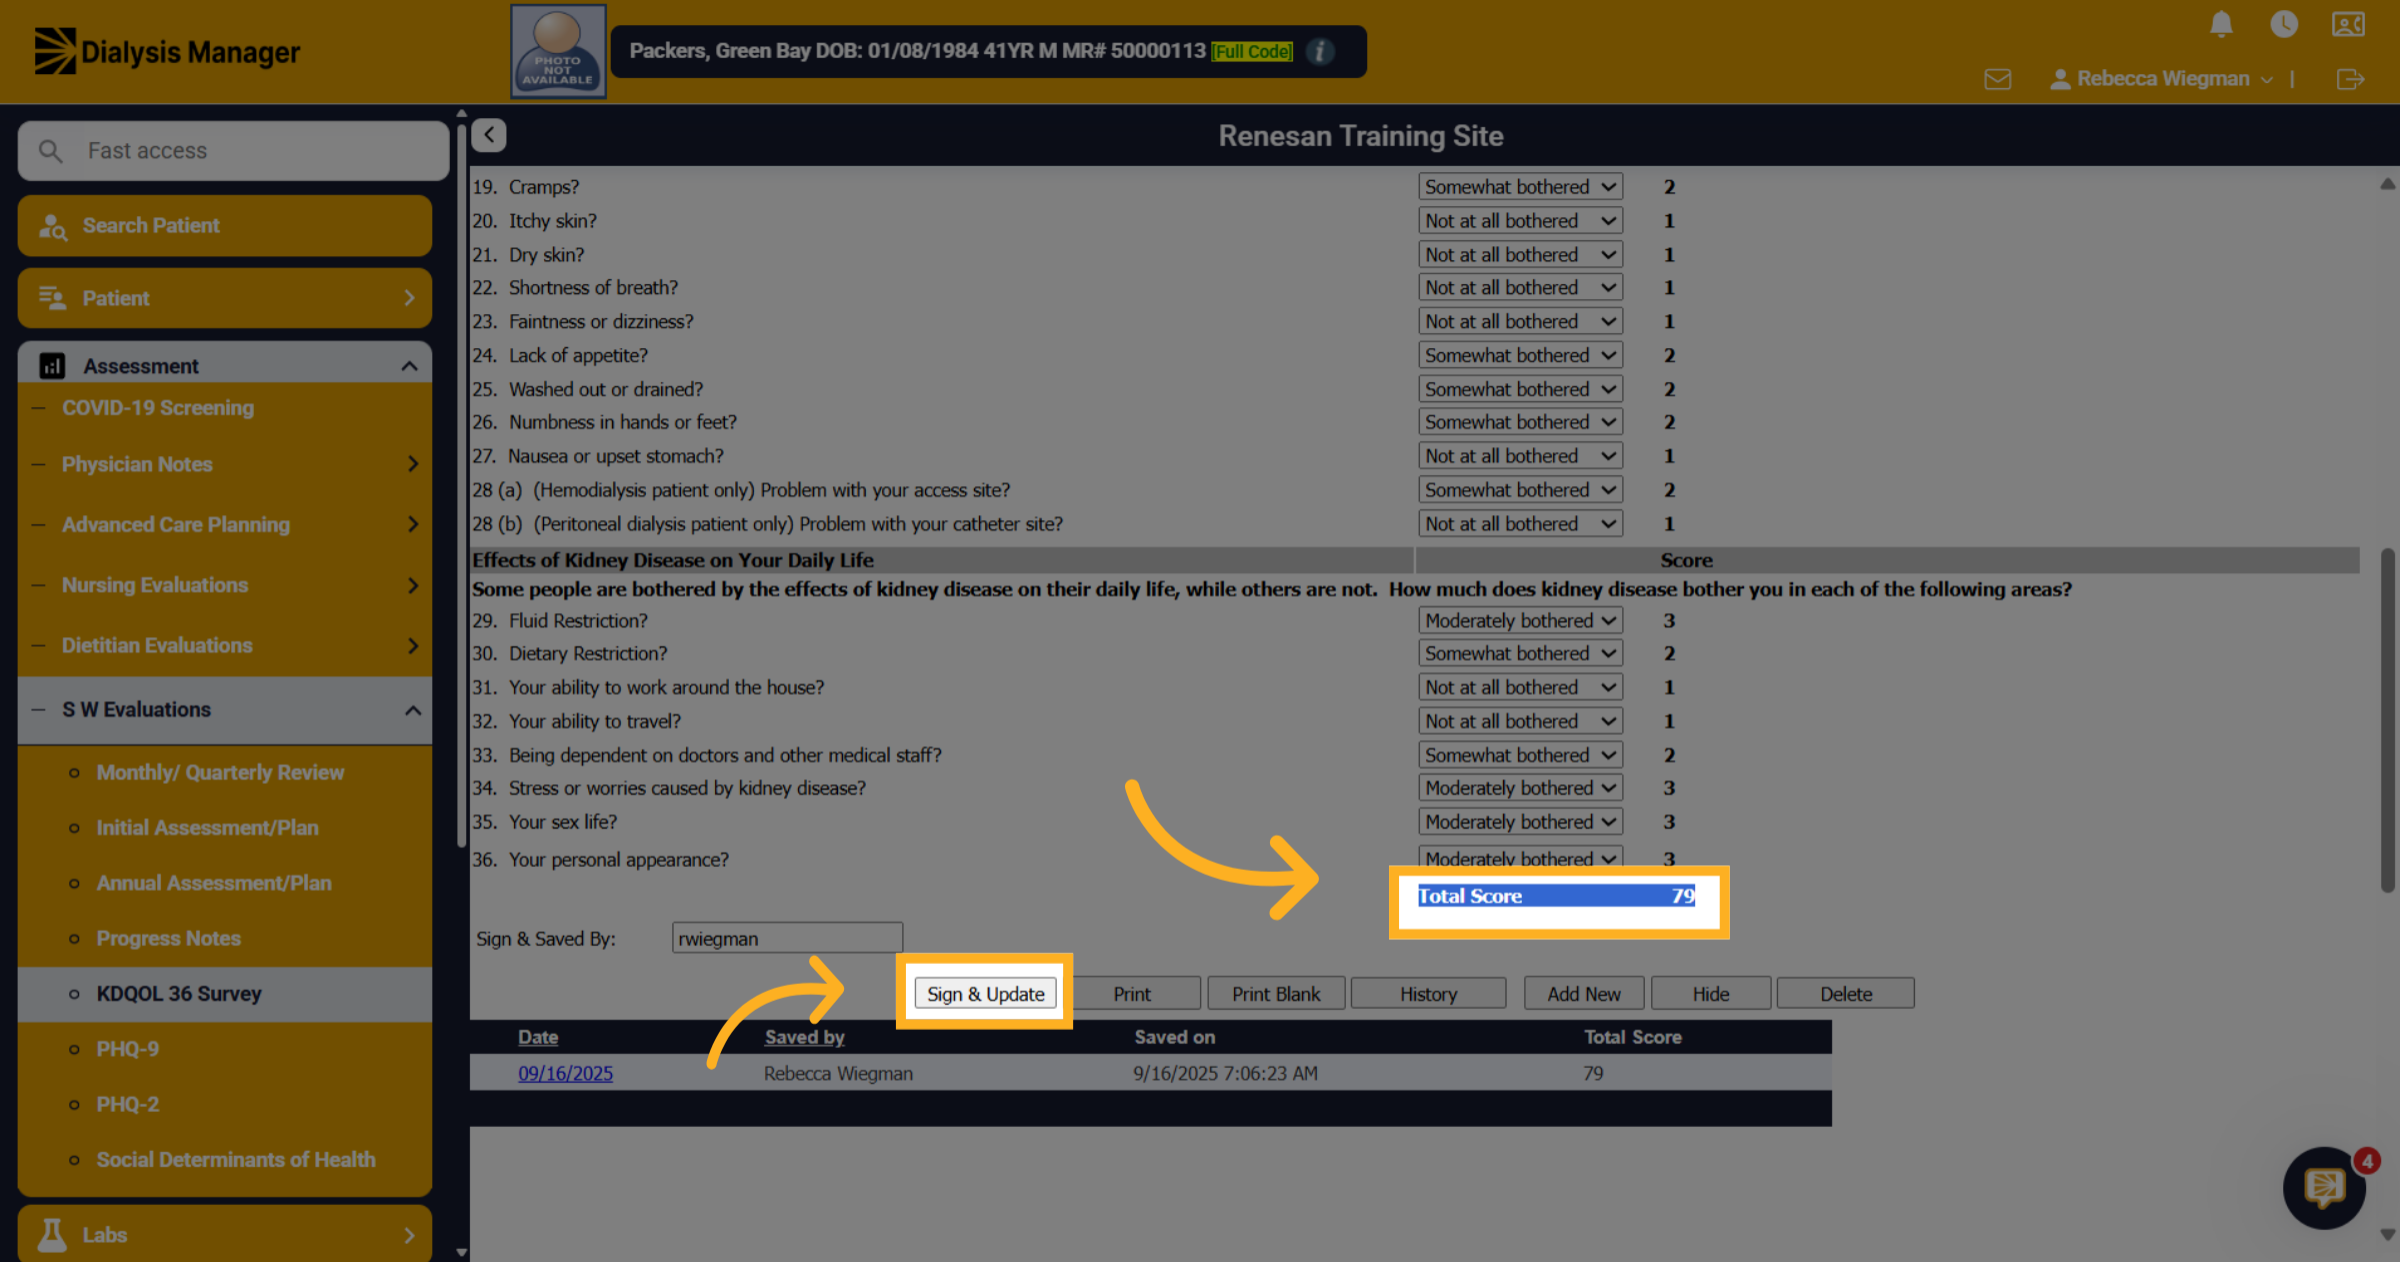The width and height of the screenshot is (2400, 1262).
Task: Open the Fluid Restriction answer dropdown
Action: click(x=1520, y=620)
